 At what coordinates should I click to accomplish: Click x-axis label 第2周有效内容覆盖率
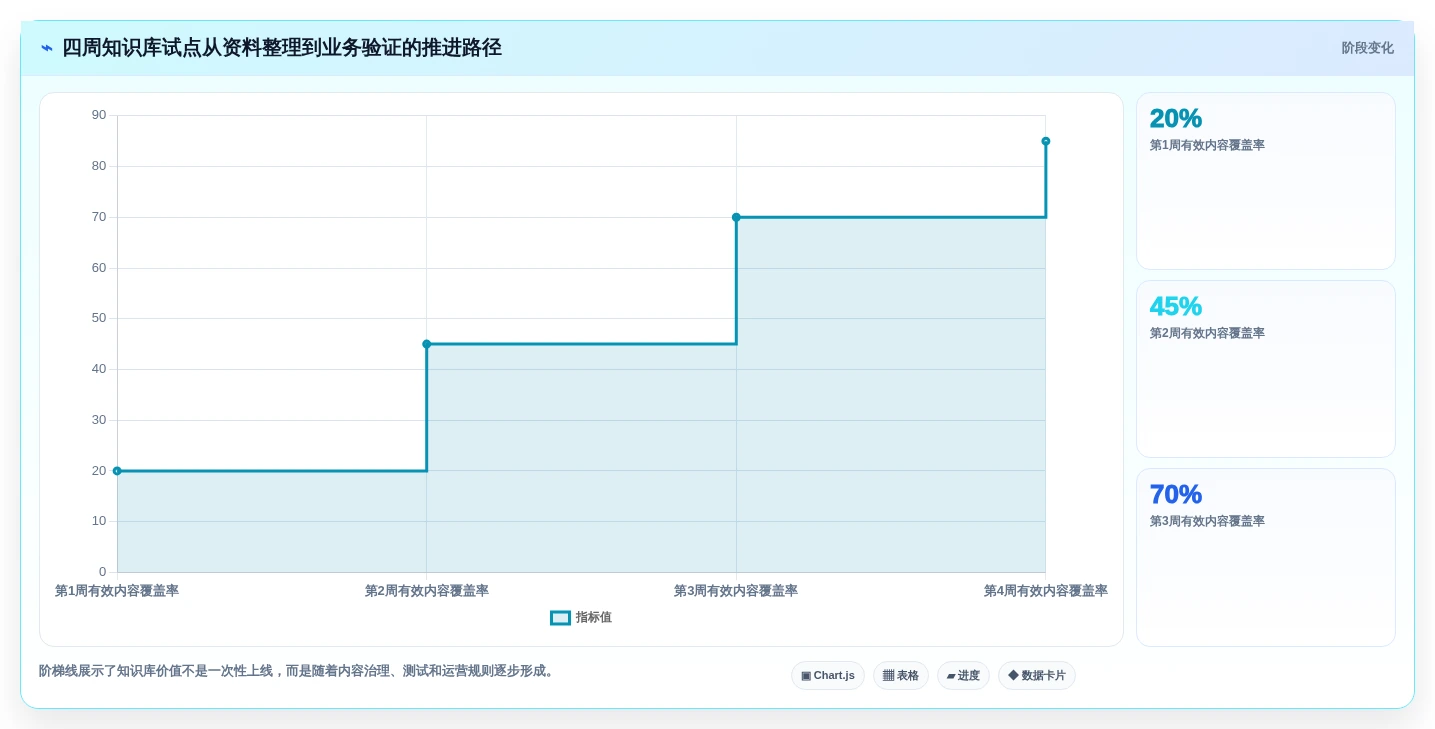(427, 591)
